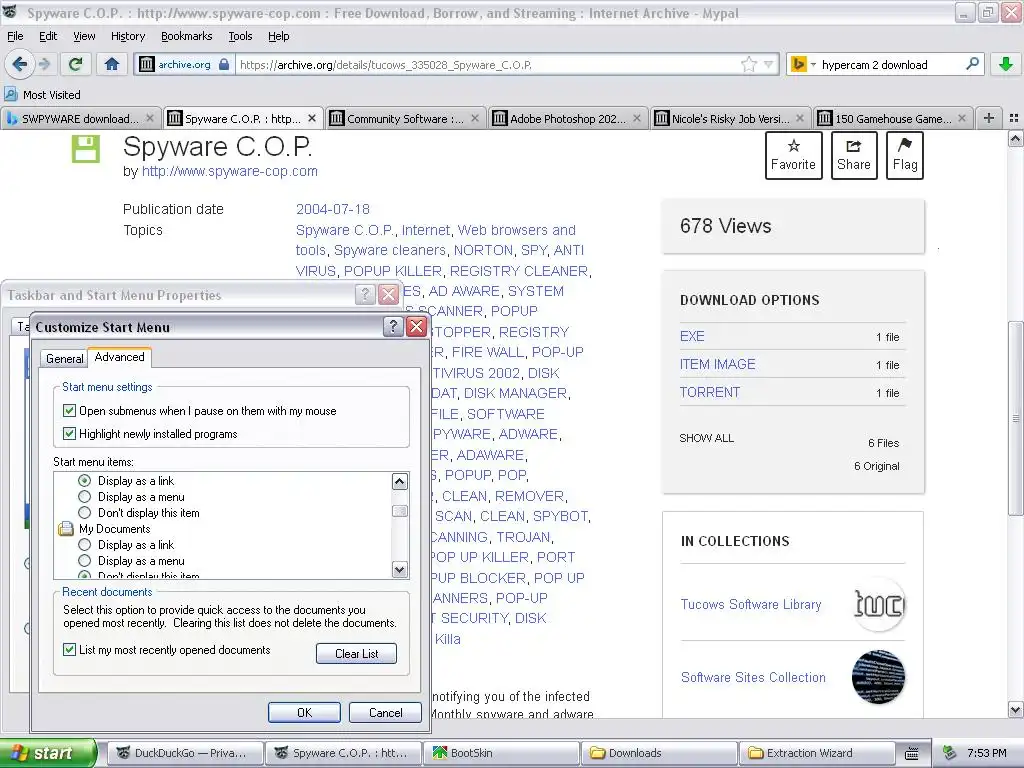Open Downloads folder from the taskbar
This screenshot has width=1024, height=768.
click(659, 753)
